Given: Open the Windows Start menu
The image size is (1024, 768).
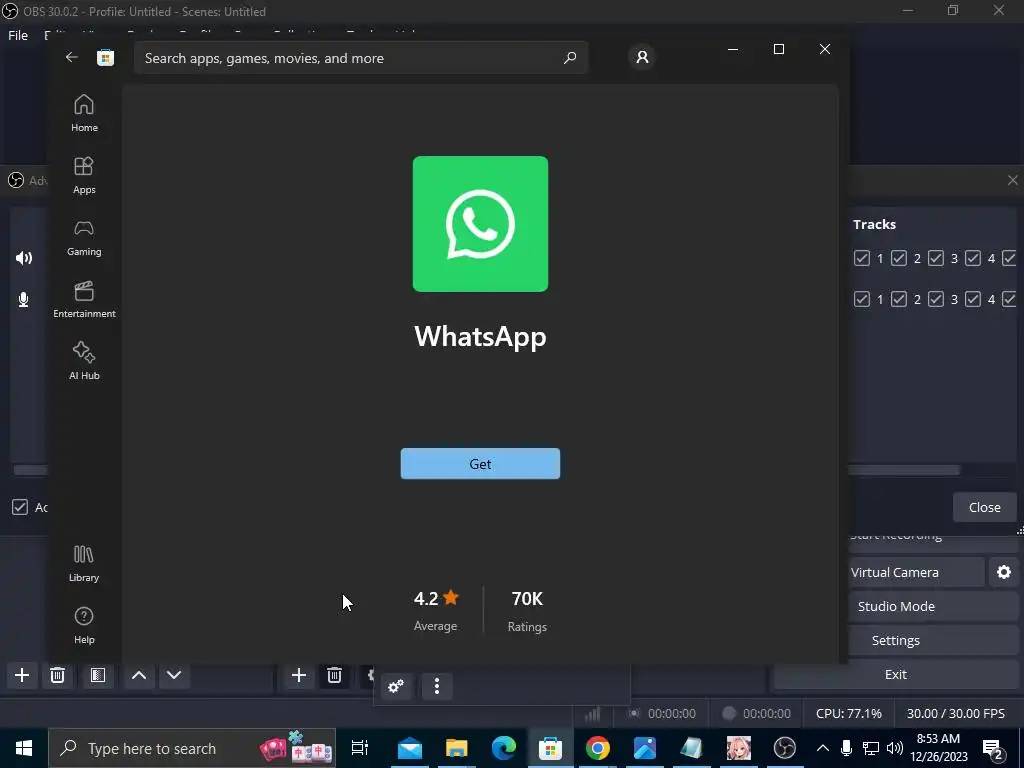Looking at the screenshot, I should [24, 748].
